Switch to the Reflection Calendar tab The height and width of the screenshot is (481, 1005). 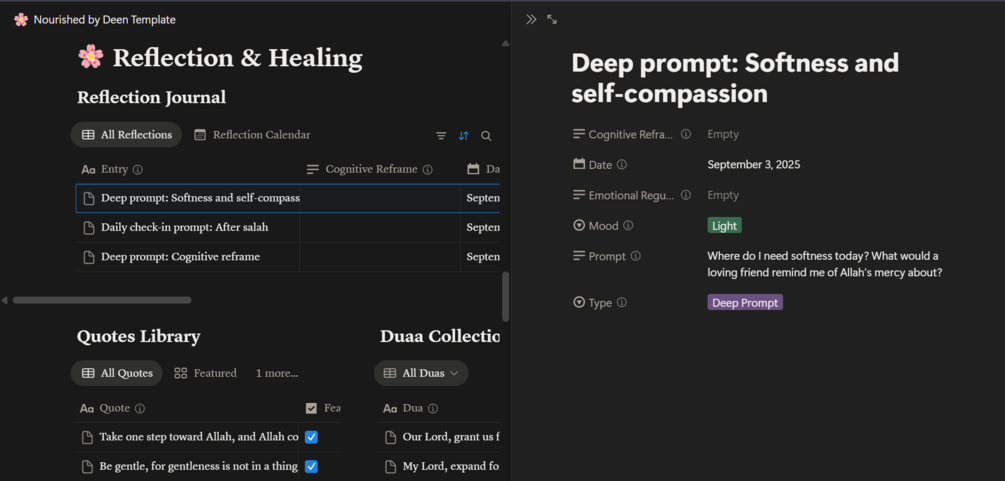click(252, 135)
